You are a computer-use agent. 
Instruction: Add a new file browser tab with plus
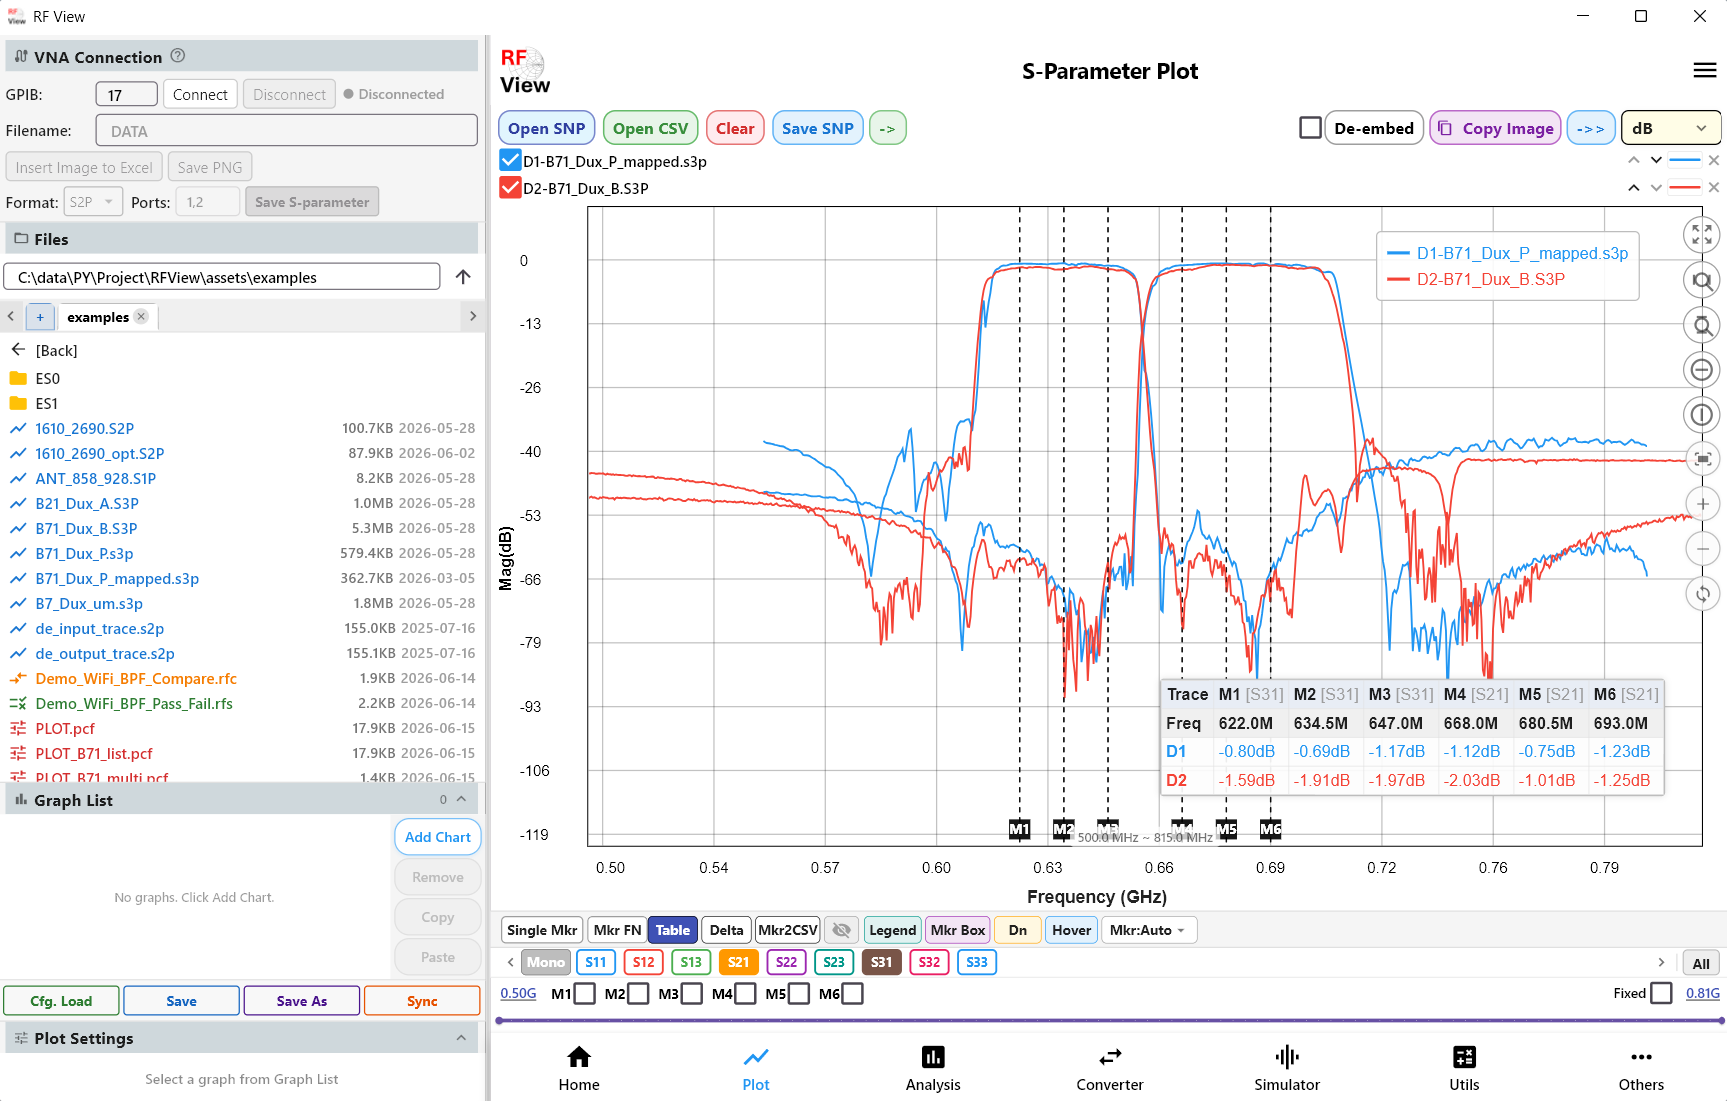(40, 317)
